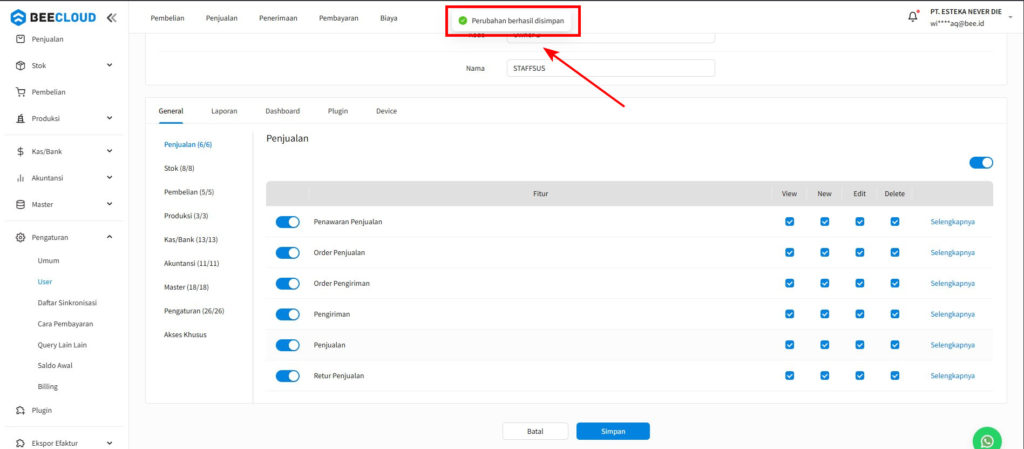Expand the Produksi sidebar menu
Screen dimensions: 1024x449
coord(109,118)
